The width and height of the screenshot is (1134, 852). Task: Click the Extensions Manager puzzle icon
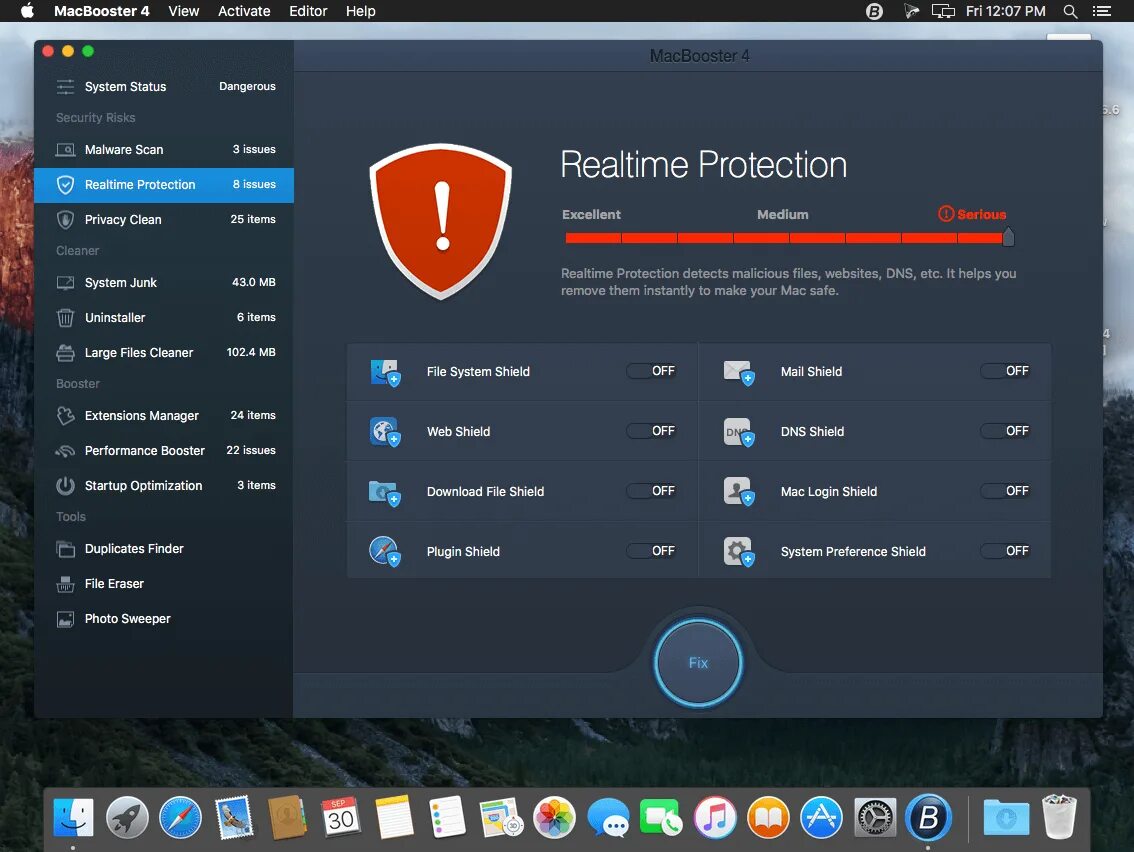tap(65, 416)
